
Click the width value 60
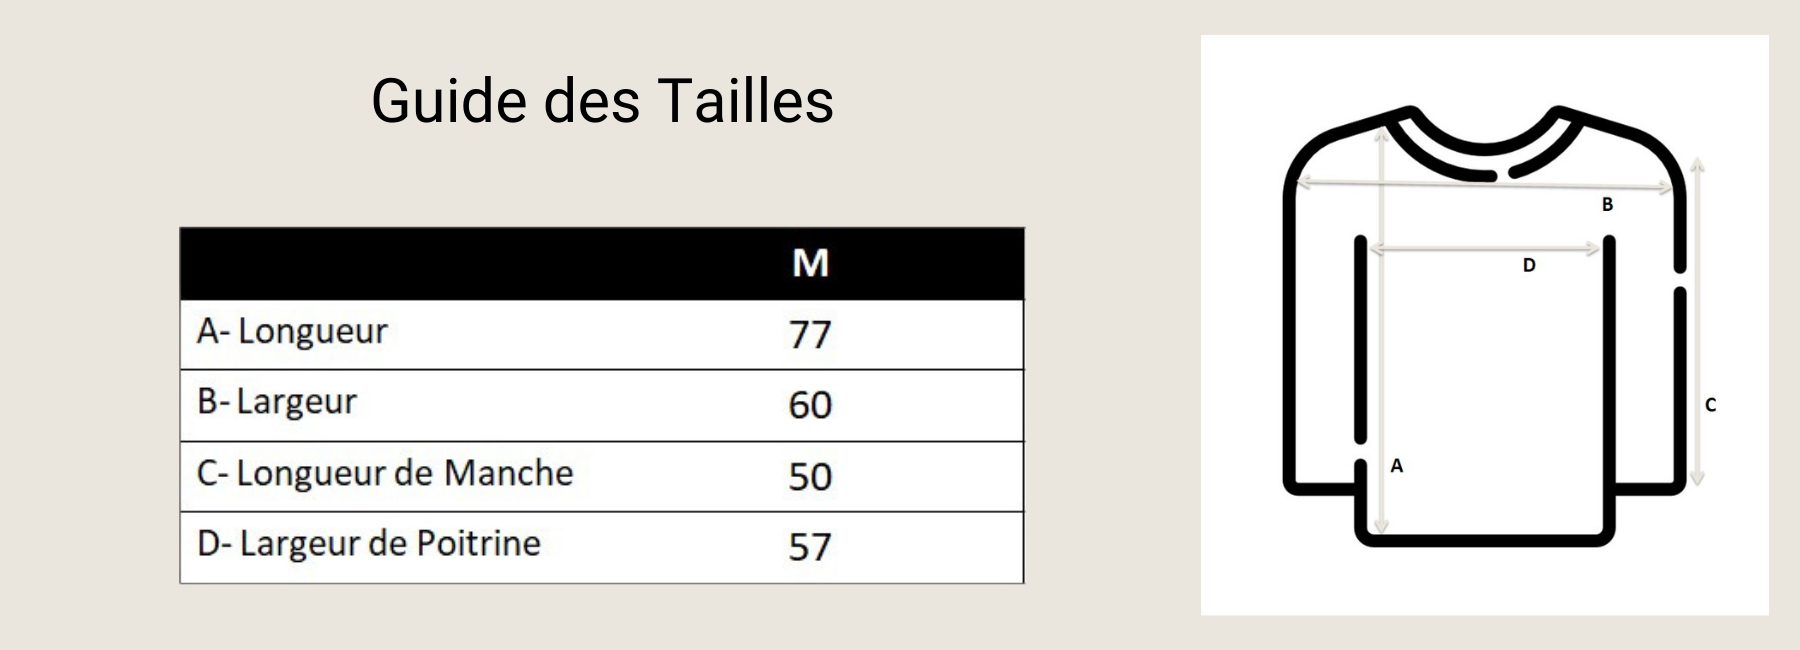pyautogui.click(x=810, y=405)
